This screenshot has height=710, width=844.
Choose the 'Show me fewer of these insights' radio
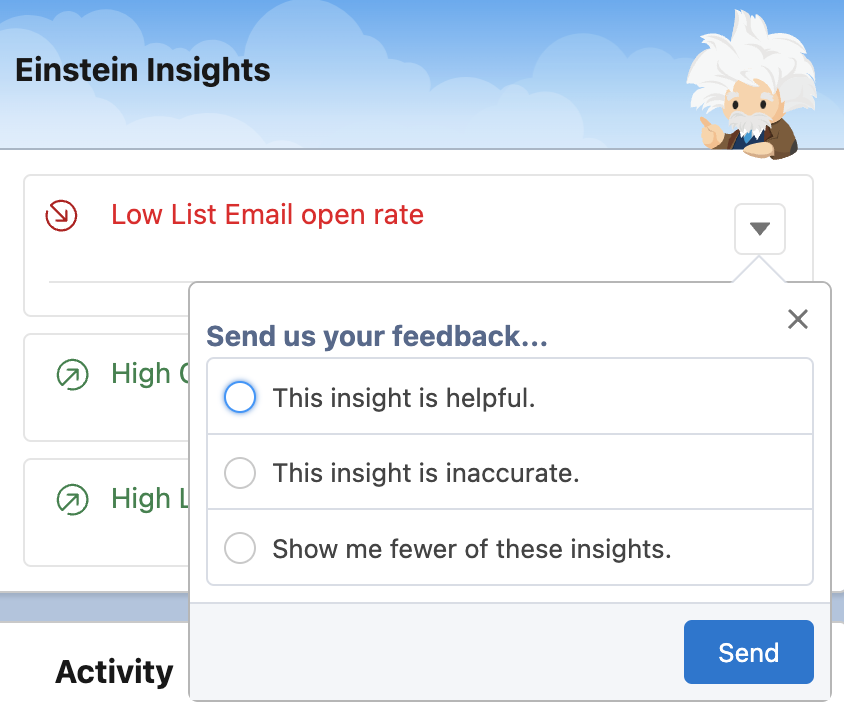pyautogui.click(x=240, y=548)
